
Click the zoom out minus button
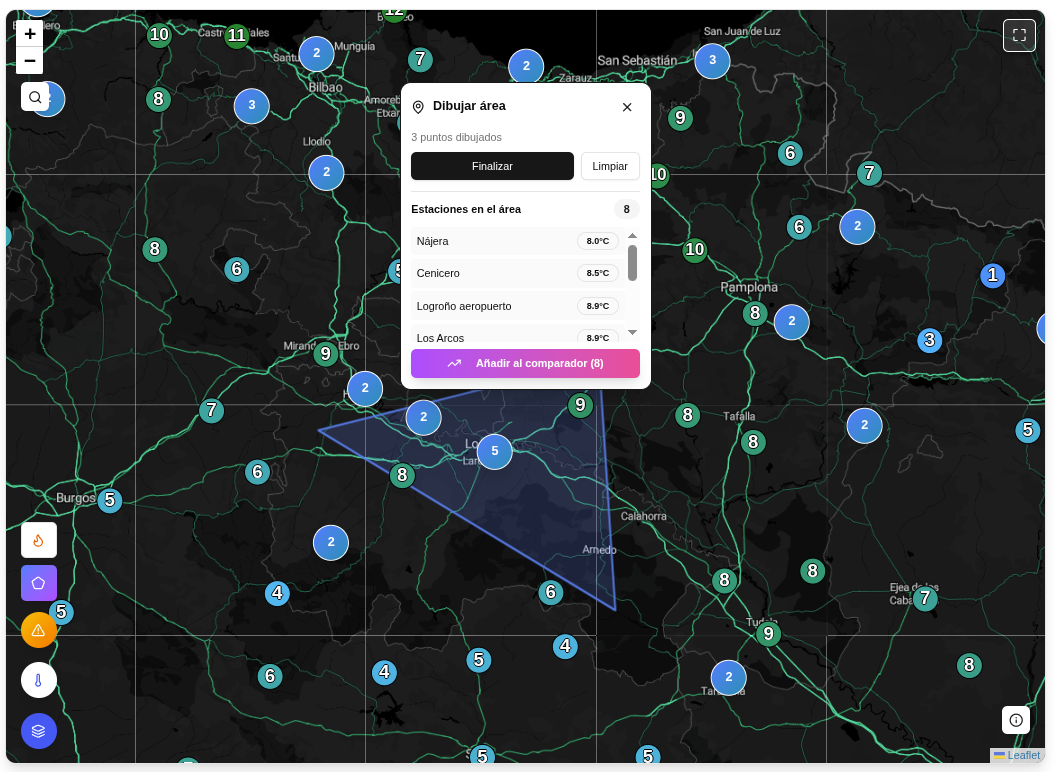coord(30,61)
